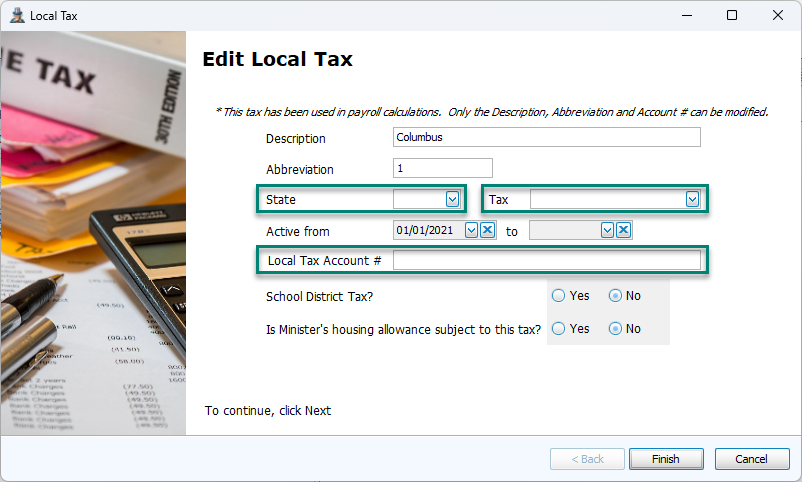
Task: Open the State dropdown list
Action: pyautogui.click(x=452, y=199)
